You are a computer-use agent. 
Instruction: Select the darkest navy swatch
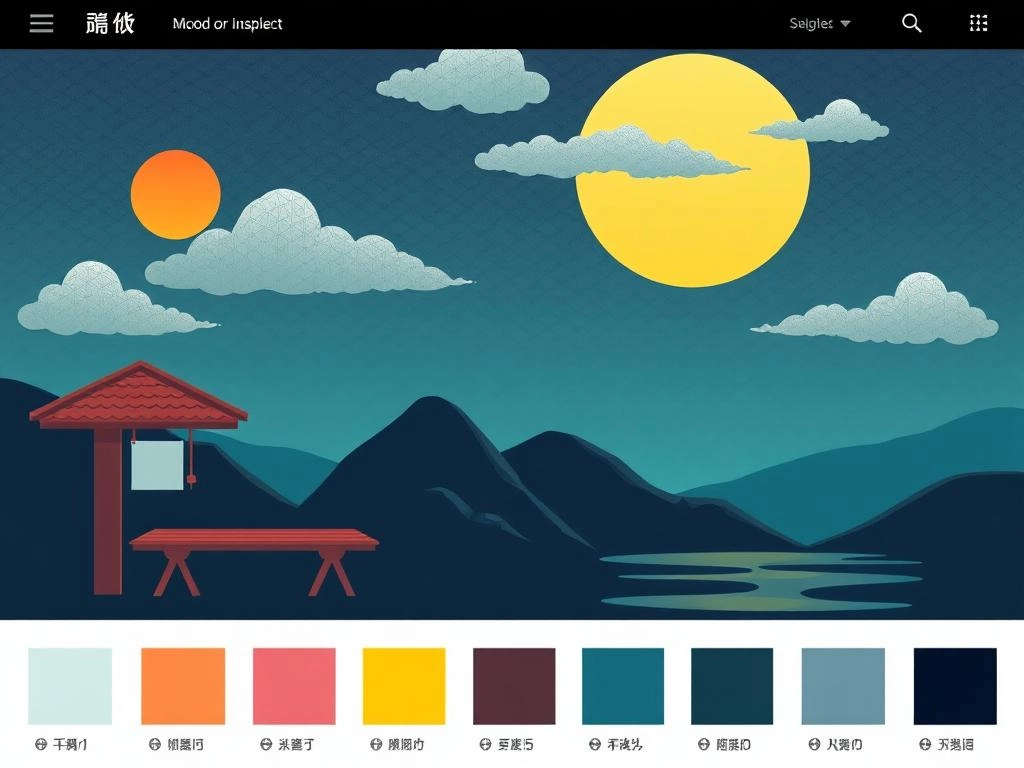coord(955,686)
